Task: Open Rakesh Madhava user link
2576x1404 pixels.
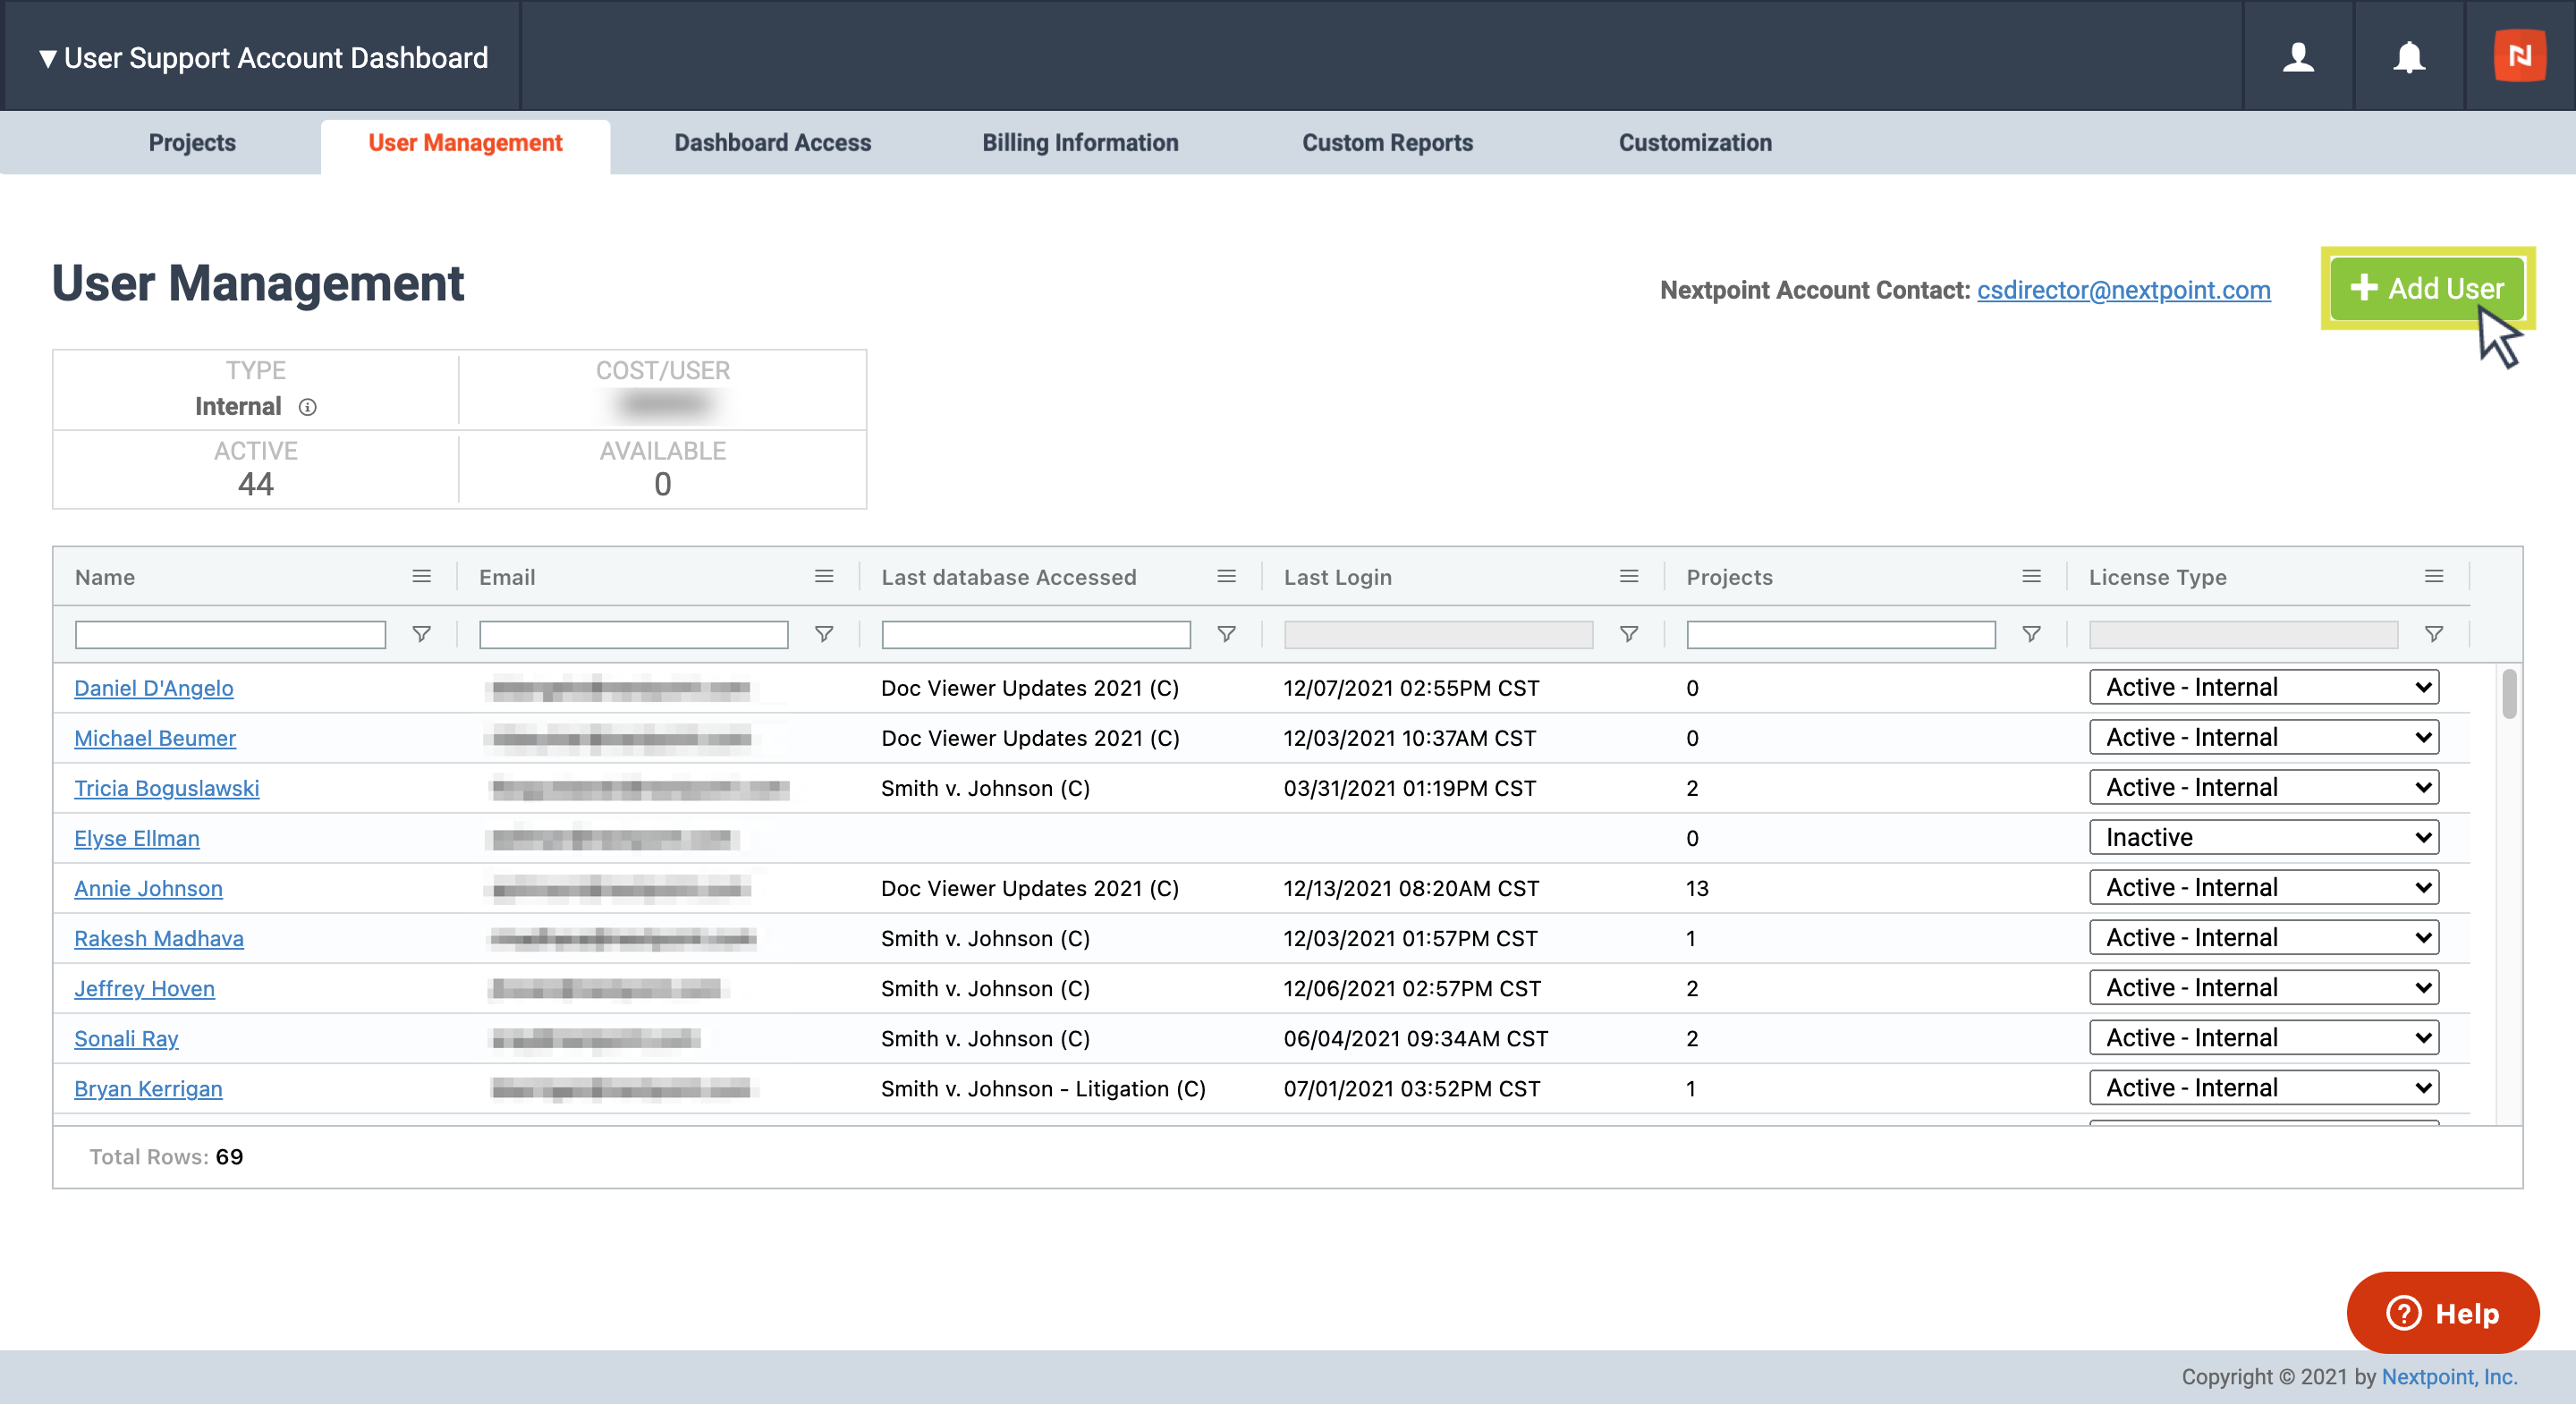Action: pyautogui.click(x=159, y=938)
